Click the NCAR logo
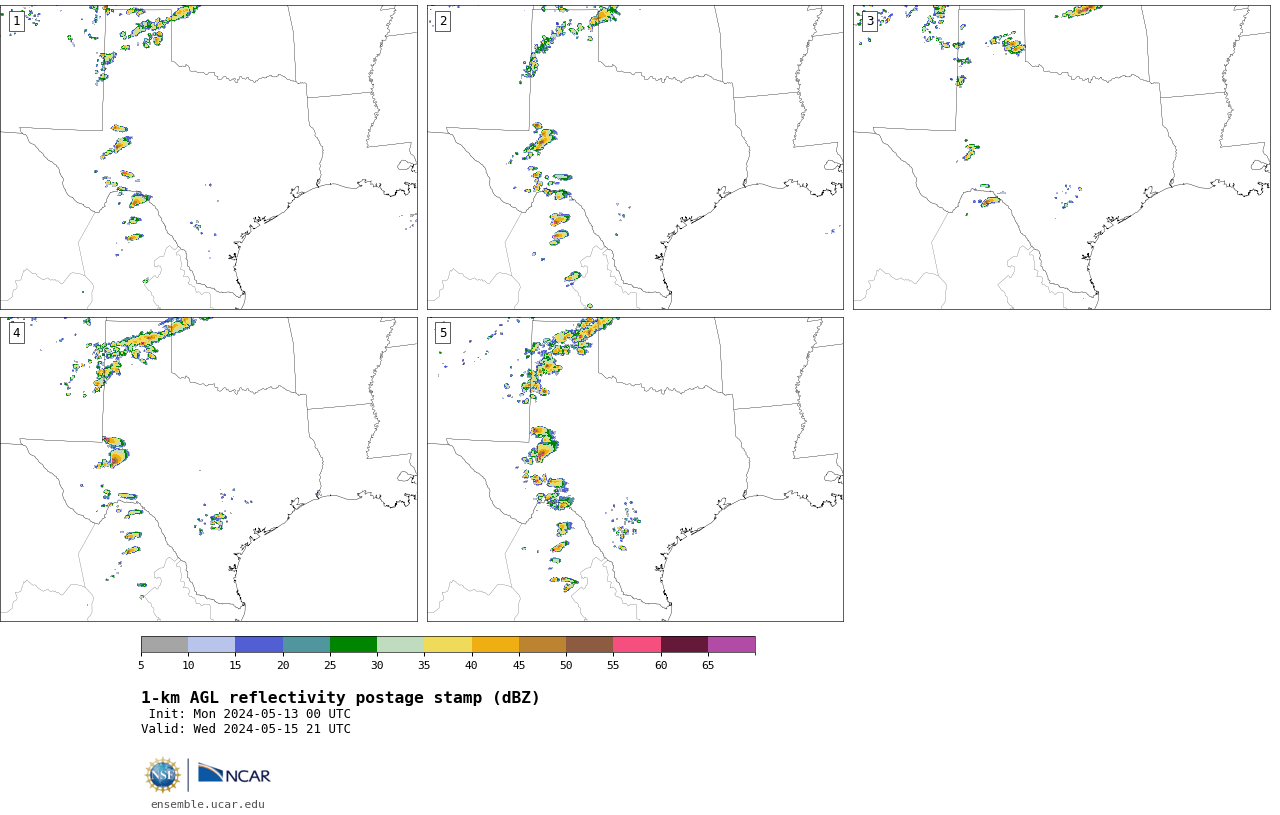Image resolution: width=1280 pixels, height=815 pixels. [234, 774]
